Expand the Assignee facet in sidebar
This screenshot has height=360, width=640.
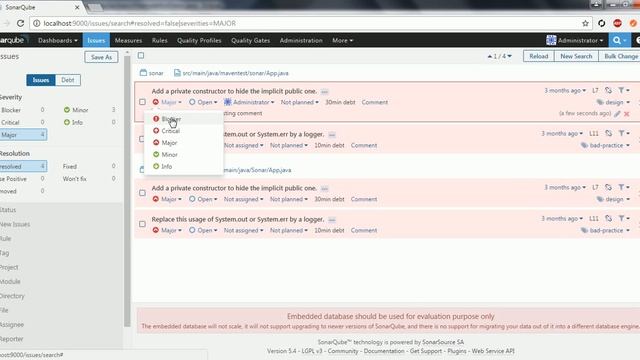(x=12, y=324)
